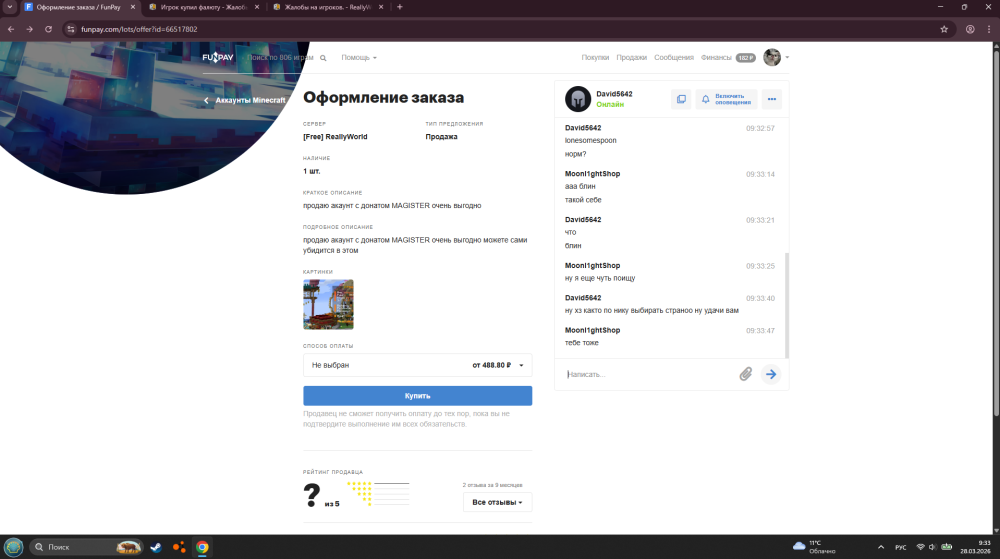Click Включить оповещения bell button

(x=726, y=99)
